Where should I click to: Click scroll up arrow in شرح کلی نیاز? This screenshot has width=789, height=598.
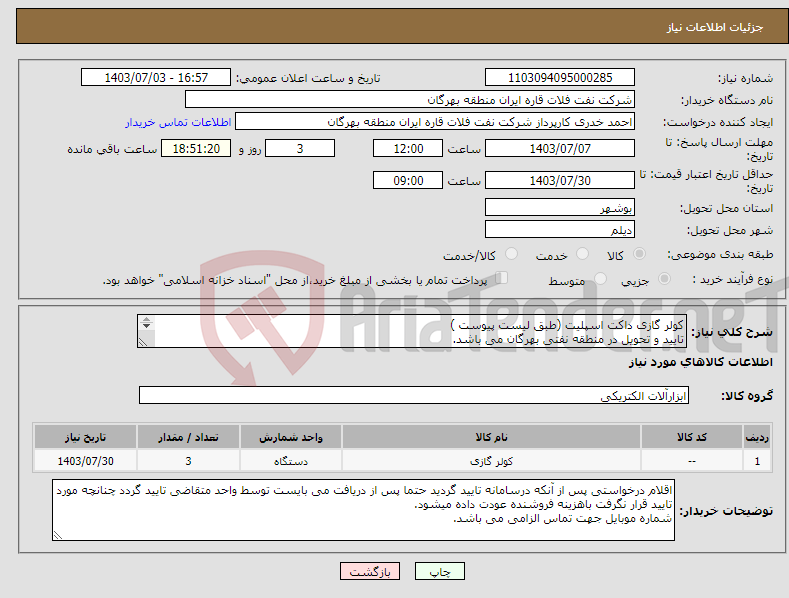pos(146,319)
